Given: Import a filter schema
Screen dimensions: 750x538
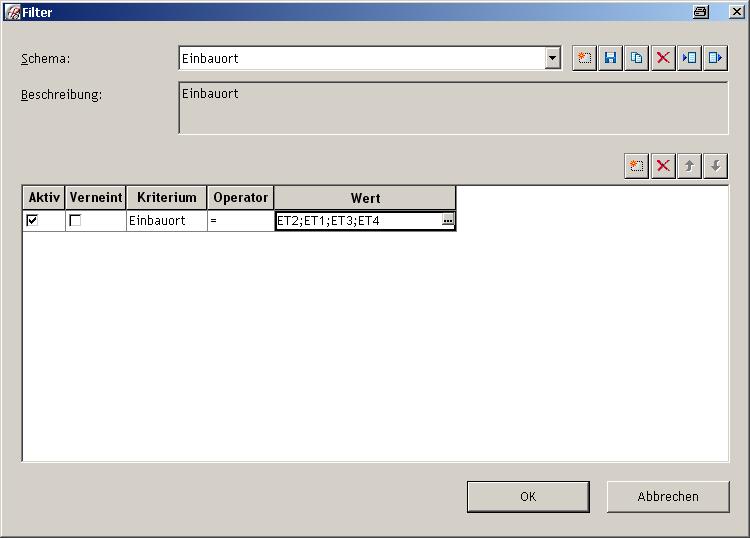Looking at the screenshot, I should pyautogui.click(x=689, y=58).
